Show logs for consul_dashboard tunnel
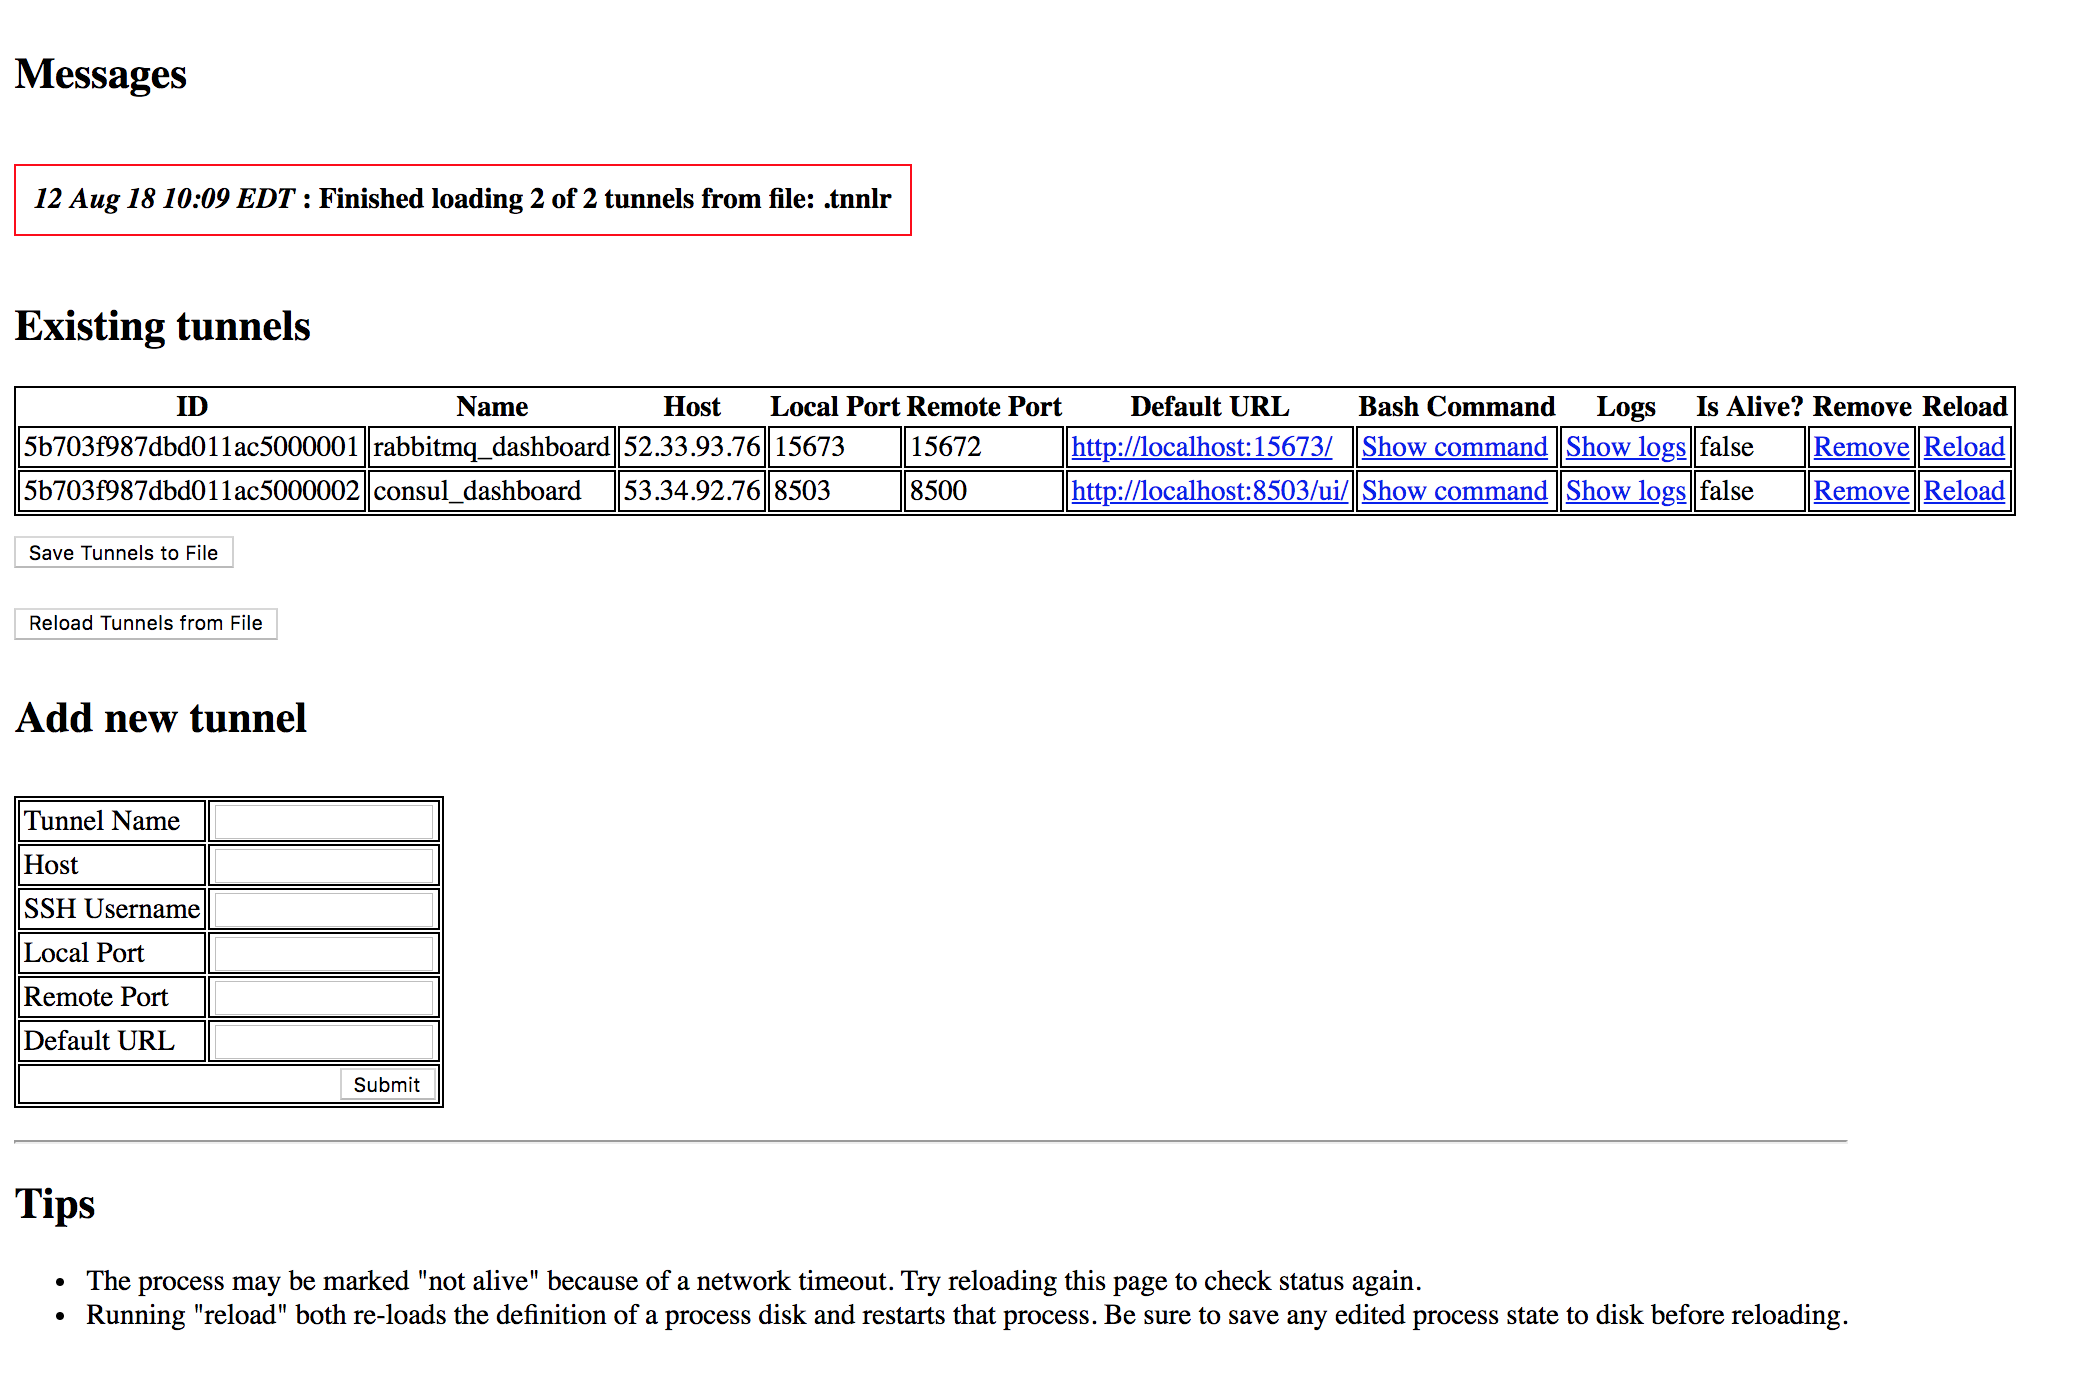 [x=1625, y=491]
